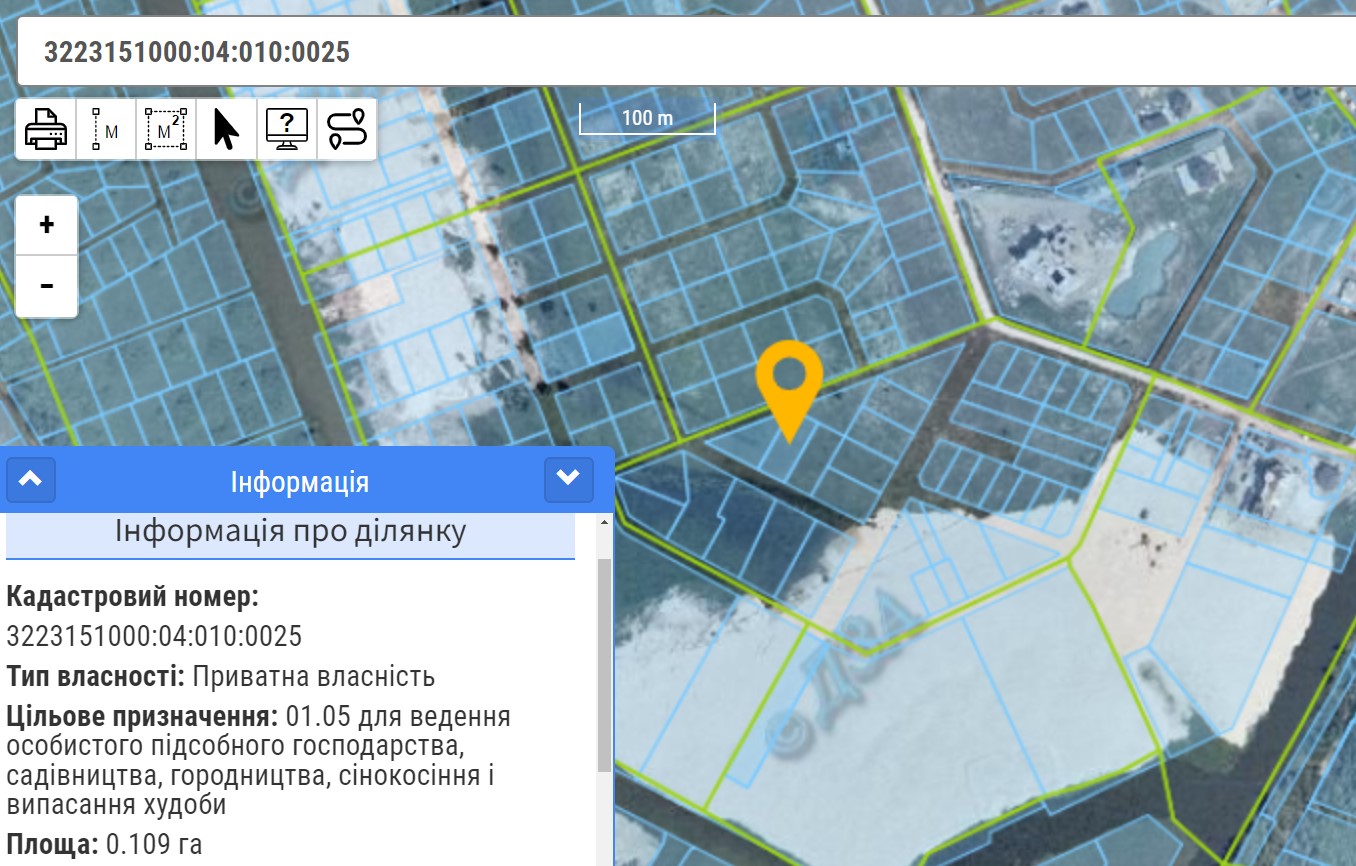Click the print map icon

pos(46,129)
